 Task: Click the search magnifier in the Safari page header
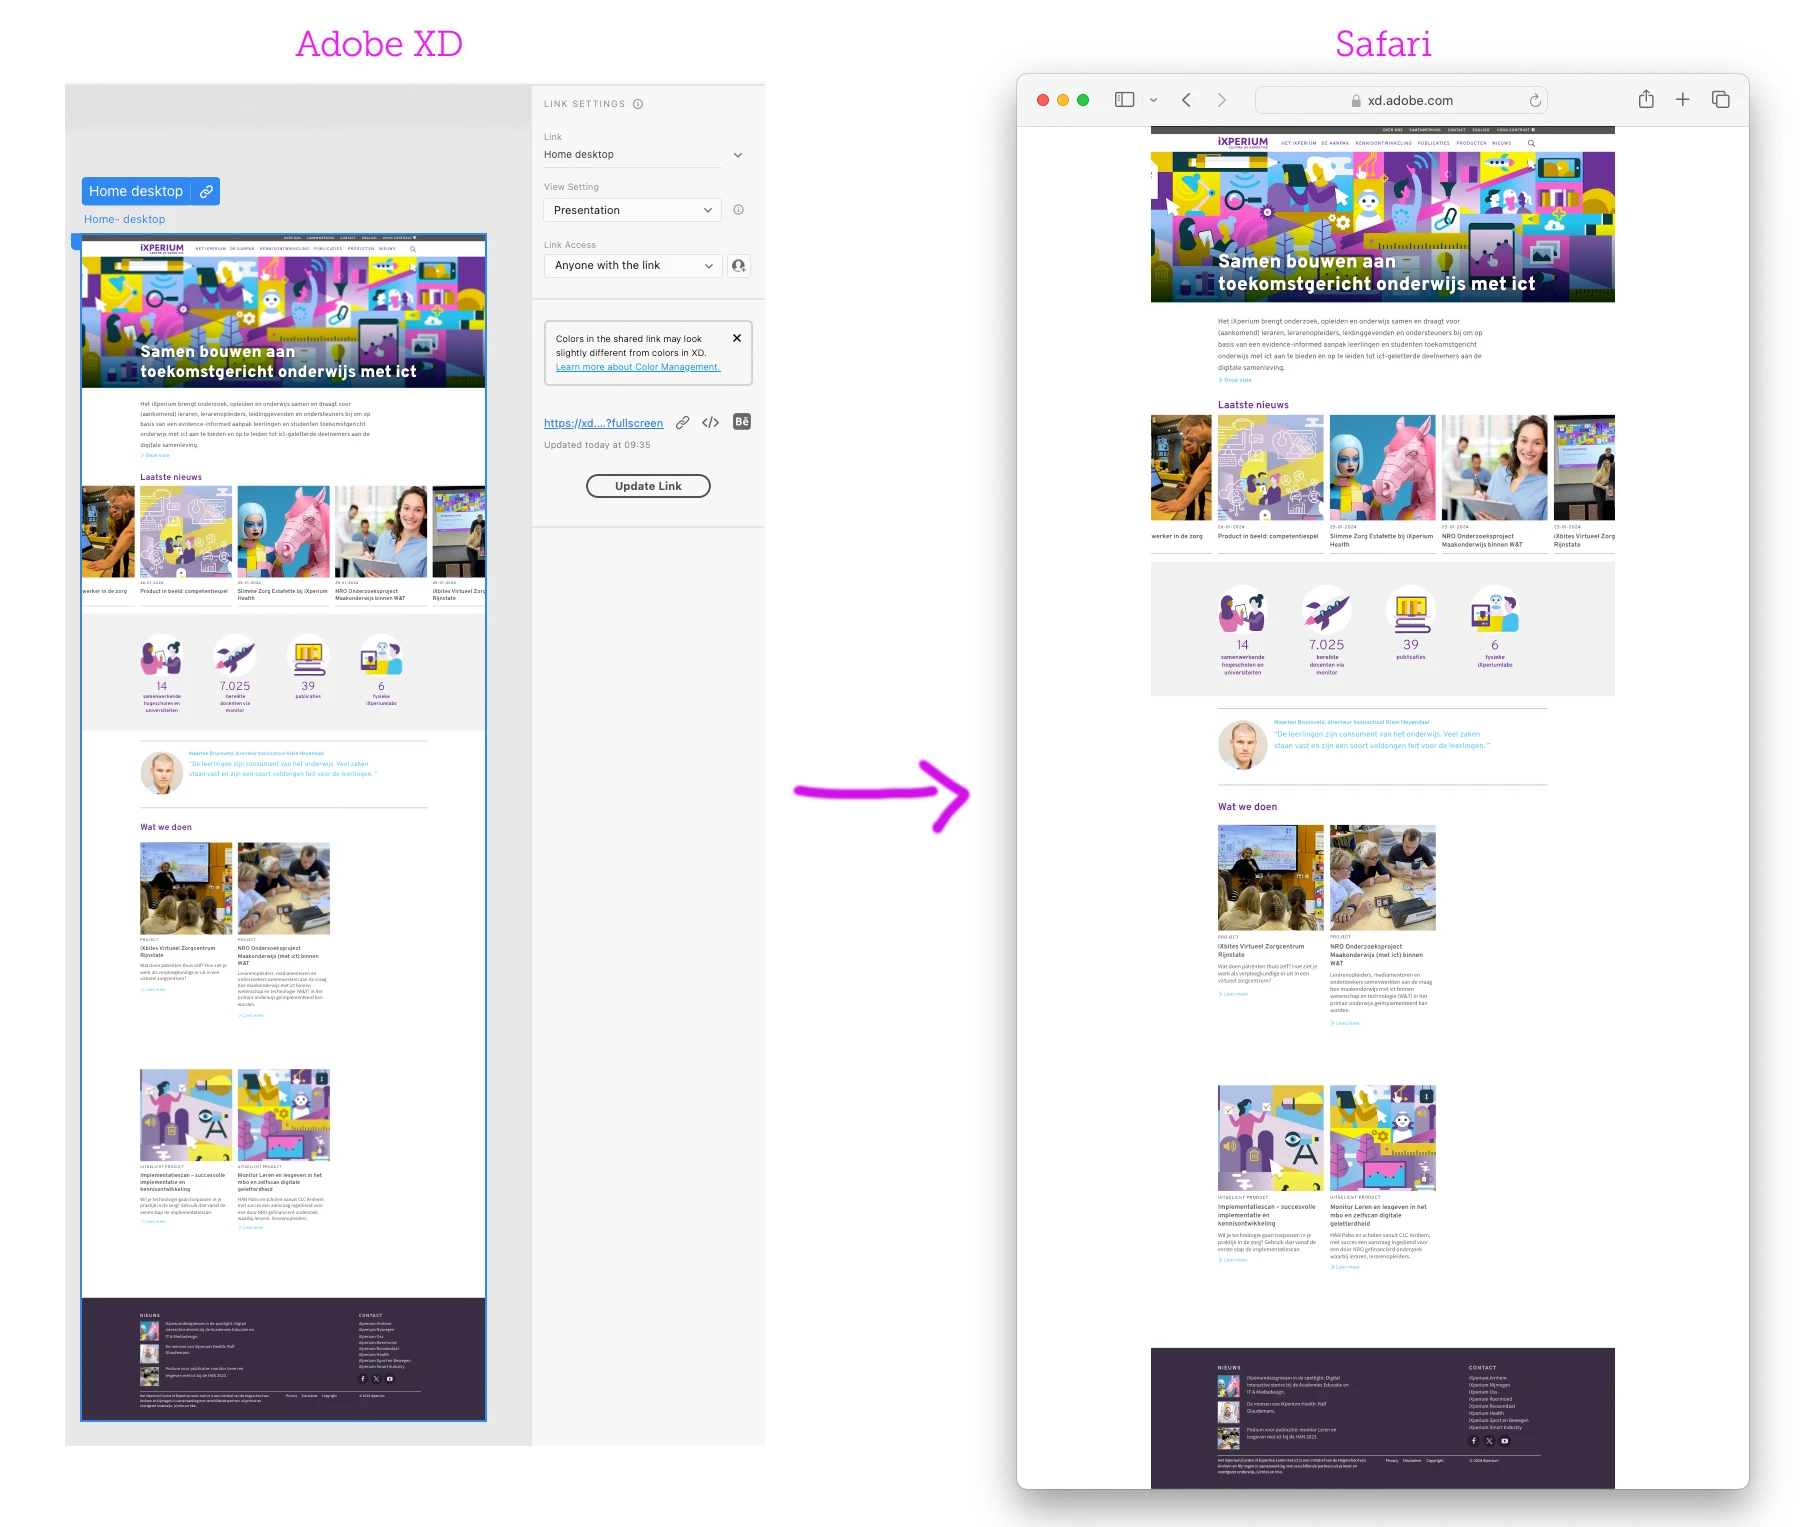[1531, 143]
